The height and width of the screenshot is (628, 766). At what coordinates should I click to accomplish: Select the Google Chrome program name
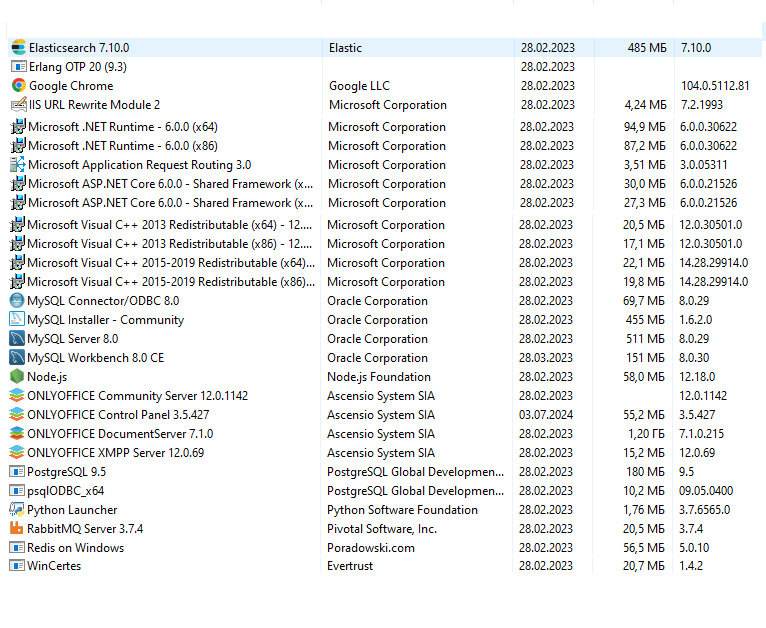(71, 86)
